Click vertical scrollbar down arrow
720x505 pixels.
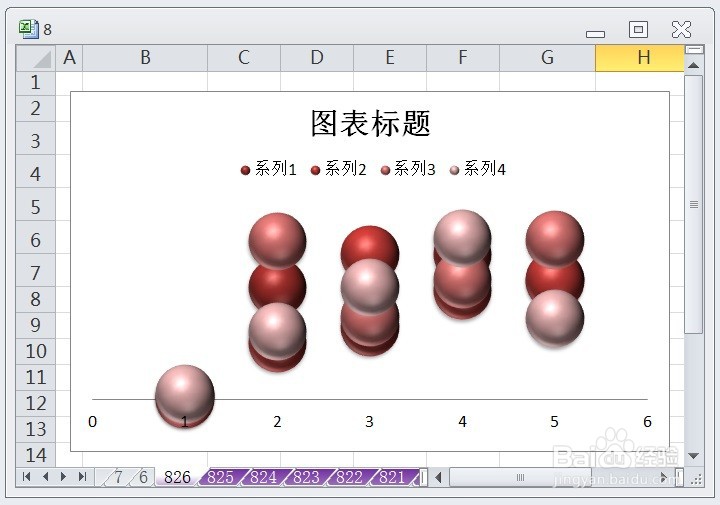(693, 456)
